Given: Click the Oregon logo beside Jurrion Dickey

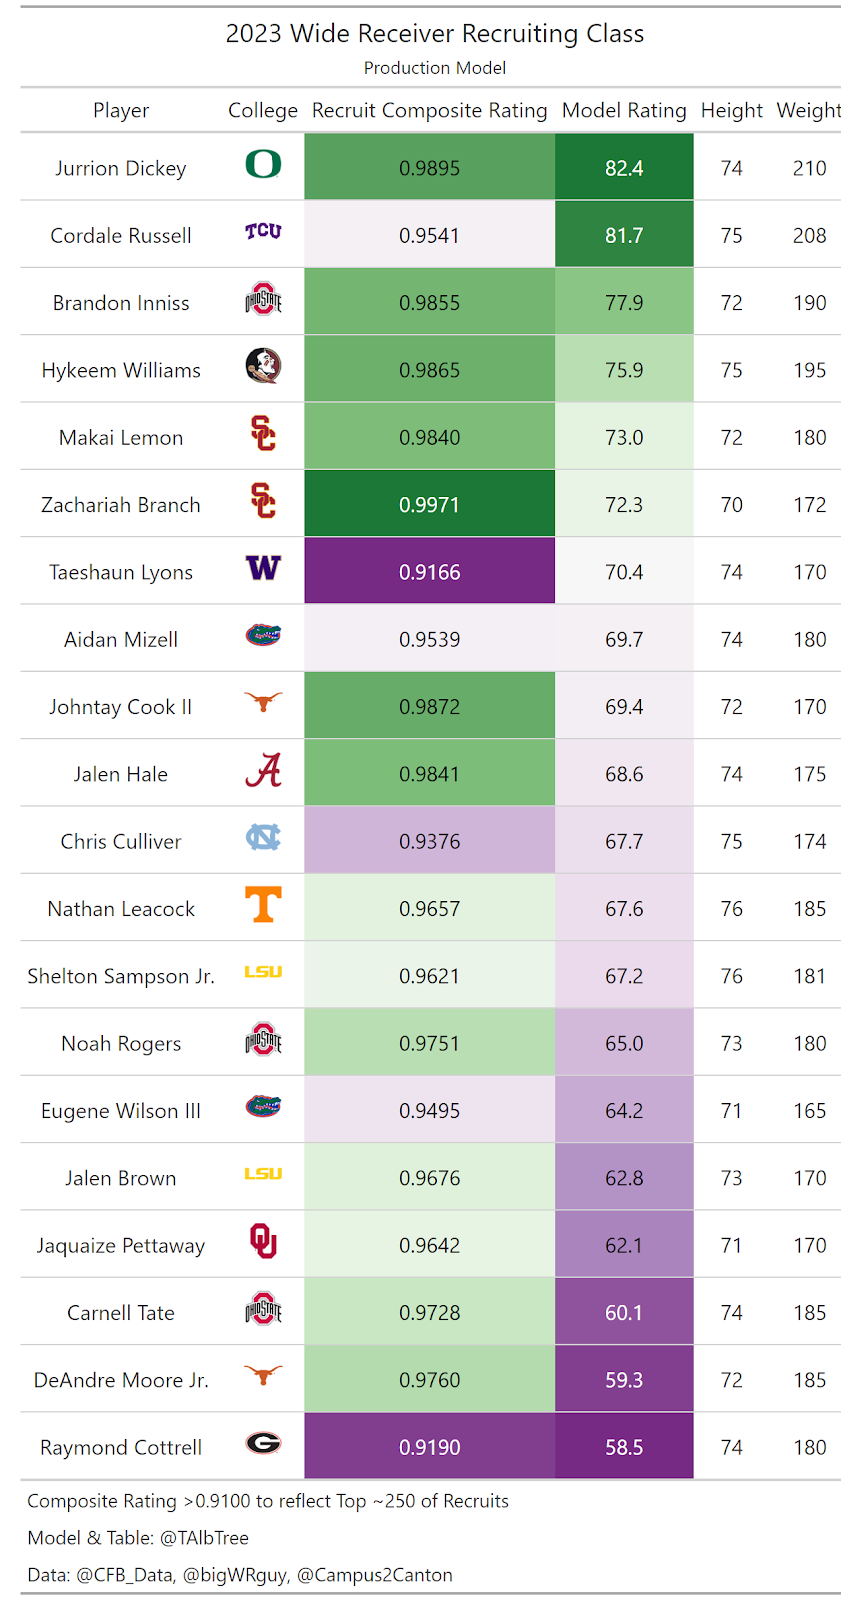Looking at the screenshot, I should click(x=263, y=164).
